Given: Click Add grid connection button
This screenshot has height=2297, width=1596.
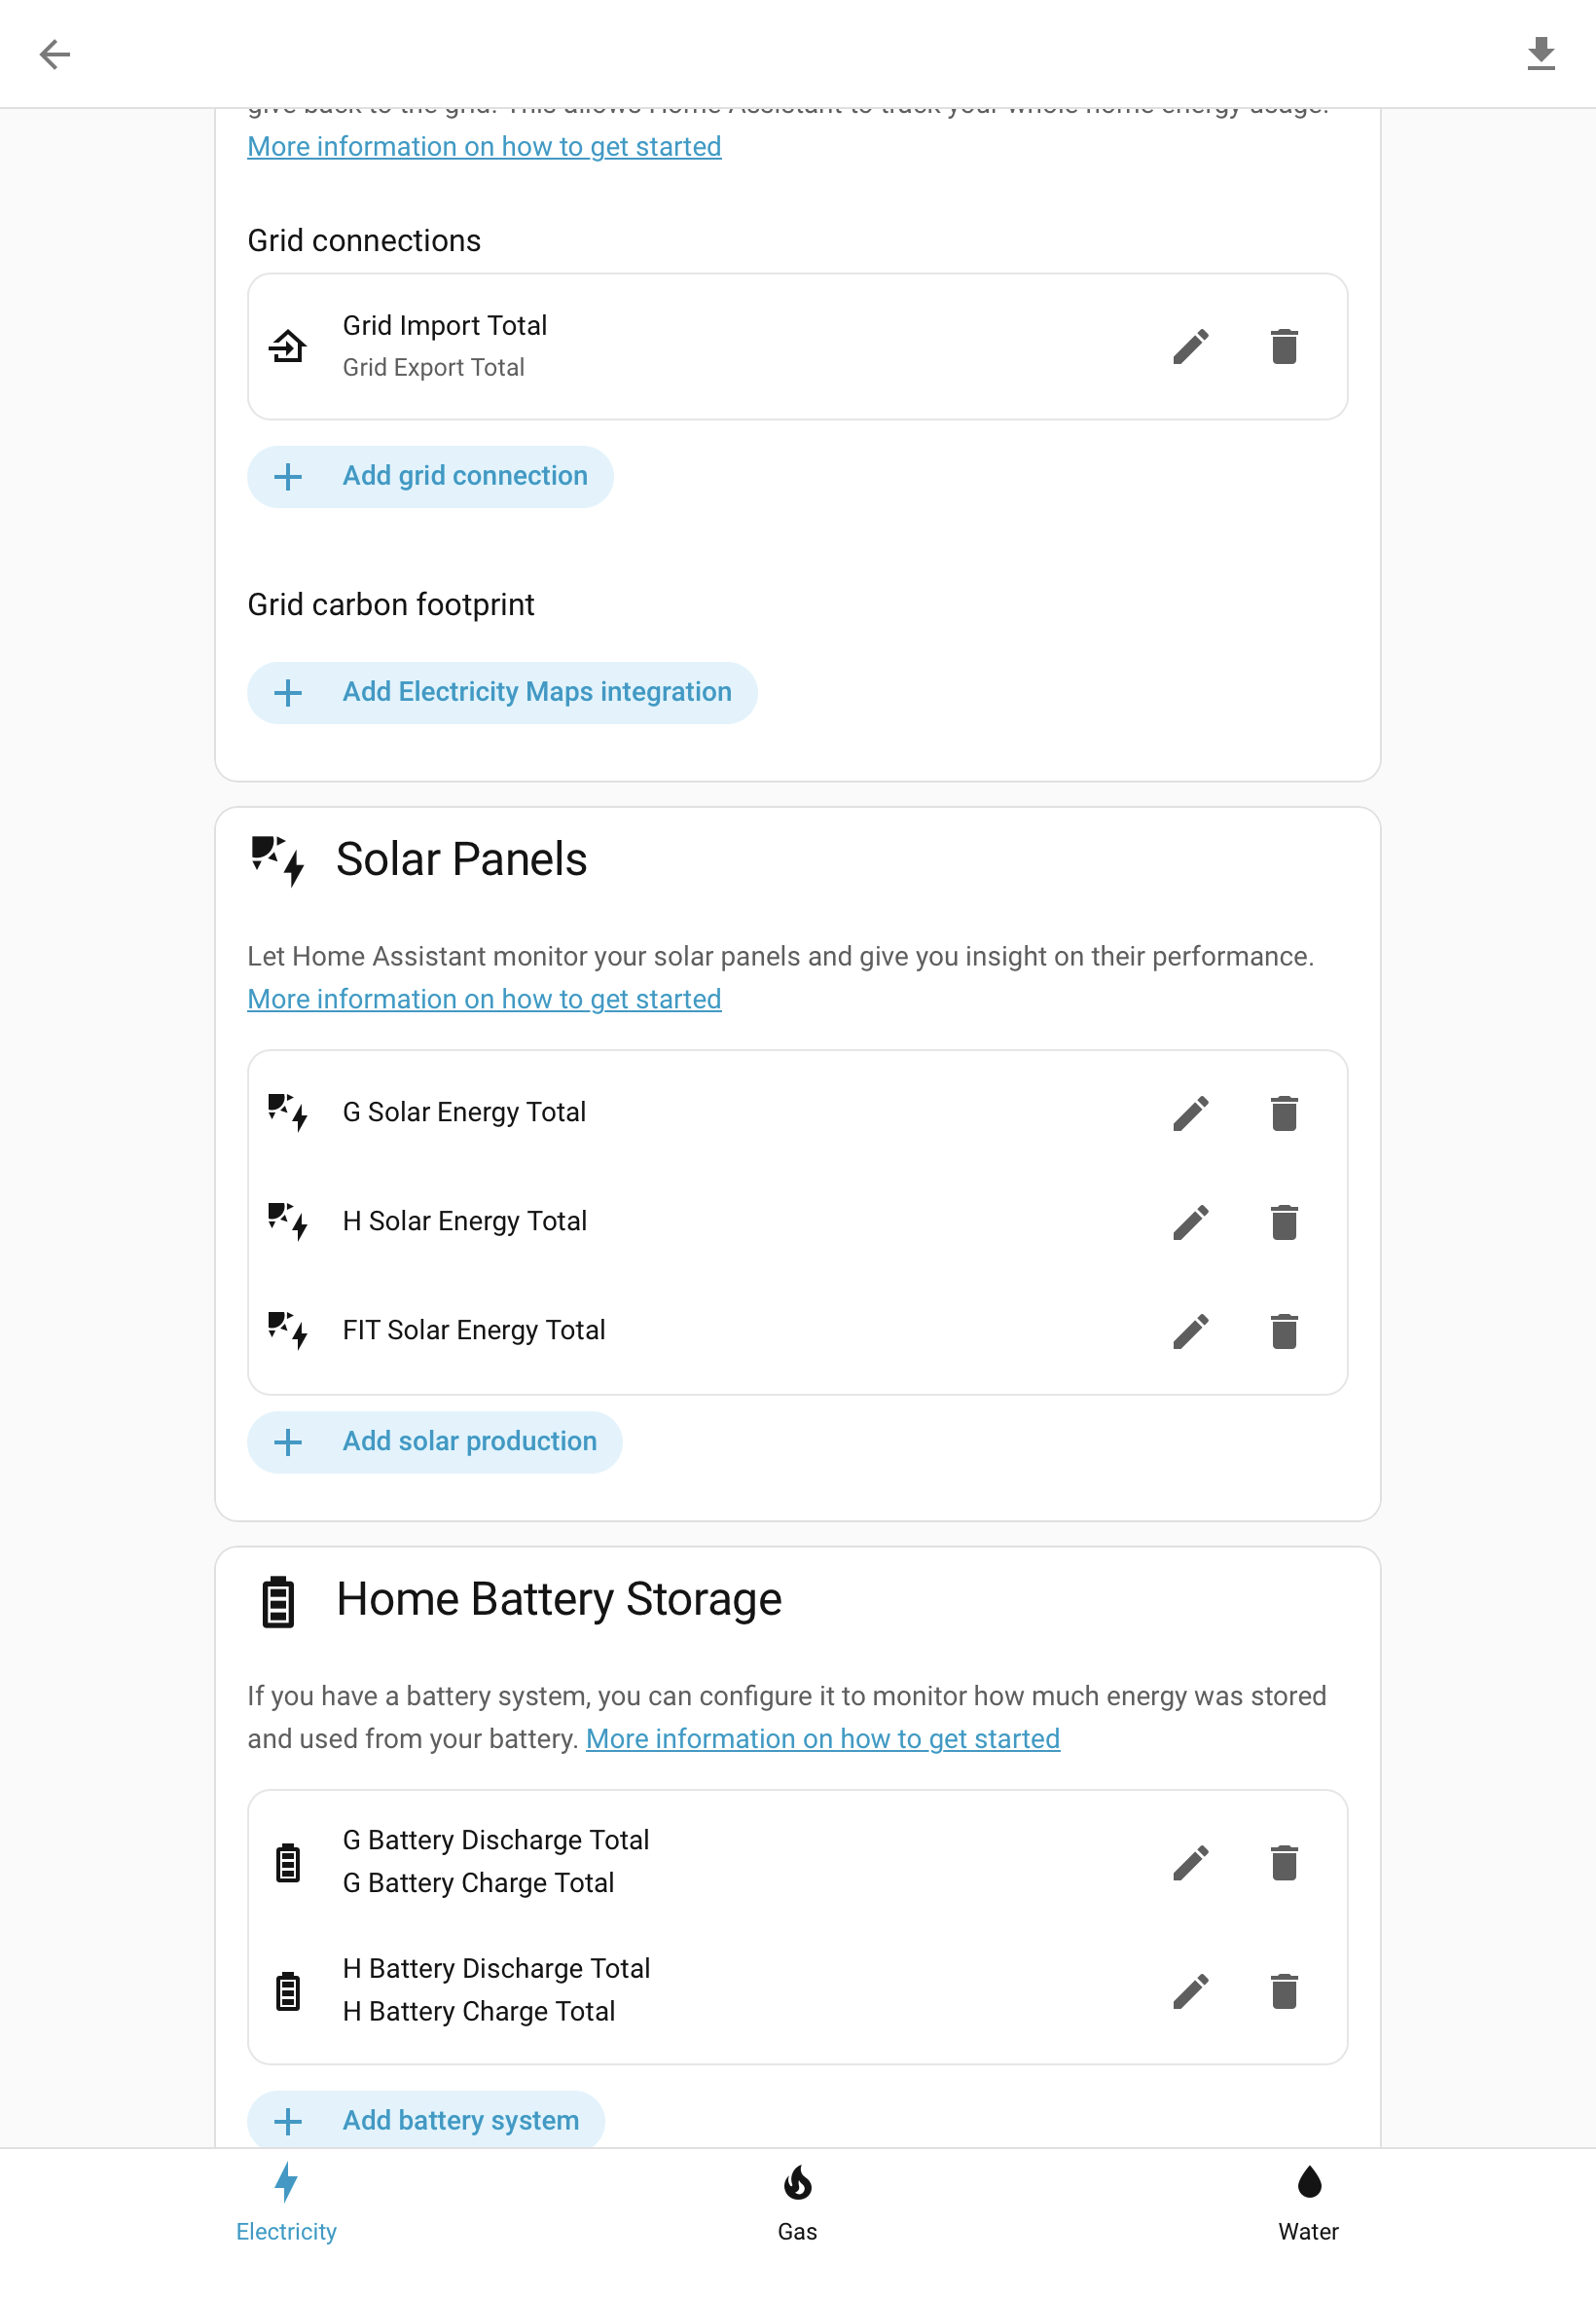Looking at the screenshot, I should click(x=430, y=477).
